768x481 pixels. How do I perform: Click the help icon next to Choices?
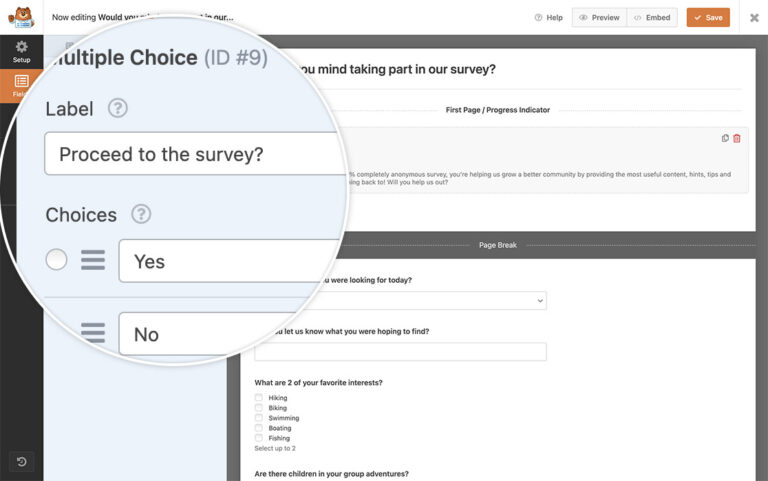tap(141, 214)
